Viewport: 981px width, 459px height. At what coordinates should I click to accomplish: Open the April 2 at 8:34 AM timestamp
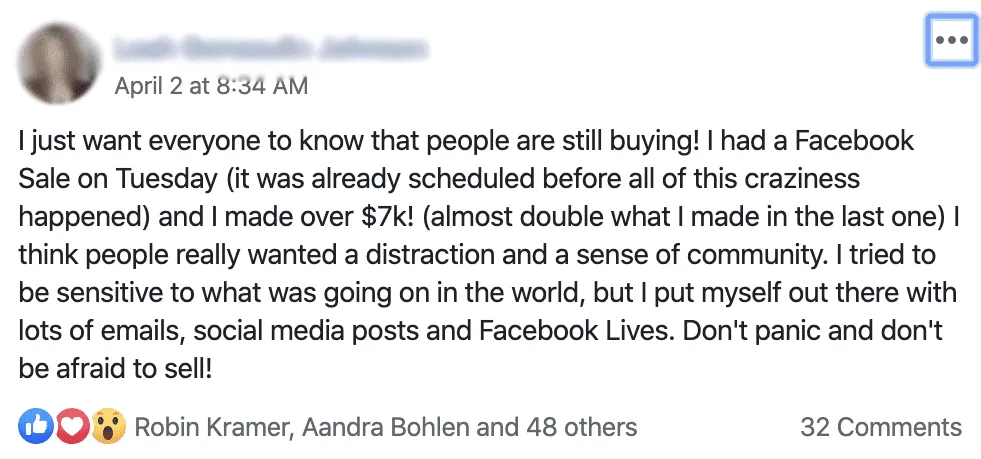pyautogui.click(x=212, y=86)
